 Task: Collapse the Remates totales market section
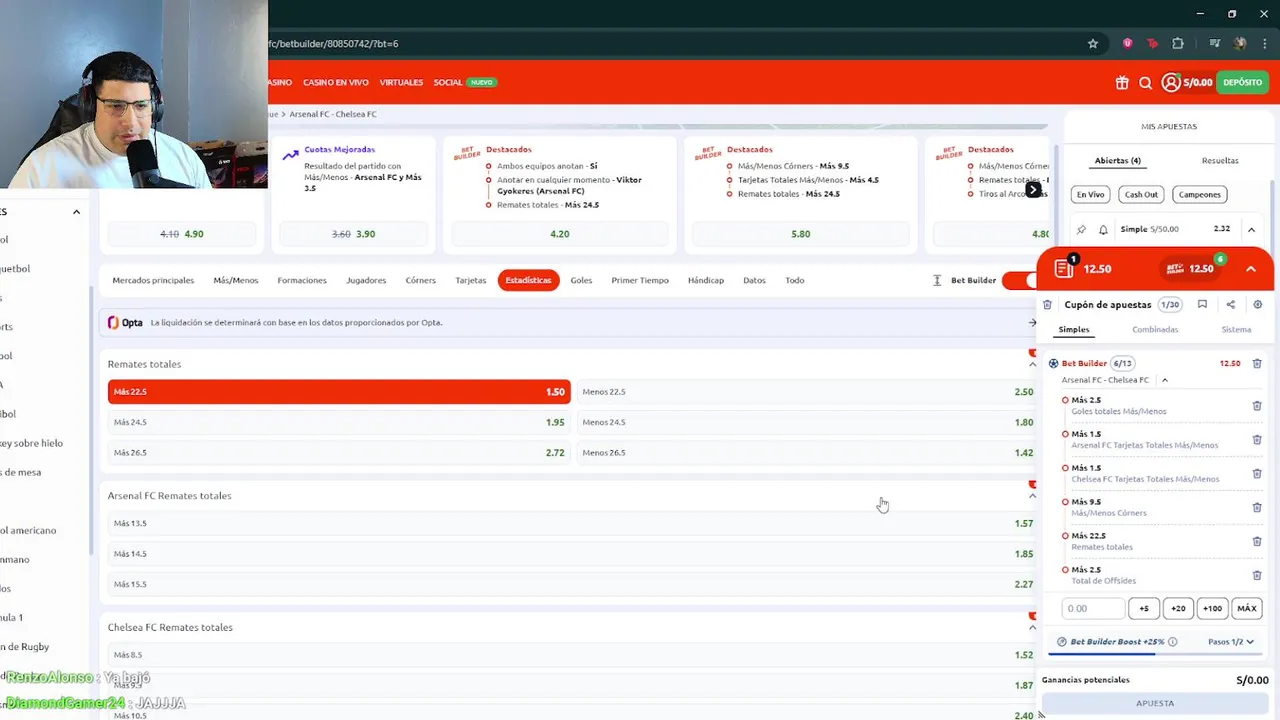[1032, 364]
